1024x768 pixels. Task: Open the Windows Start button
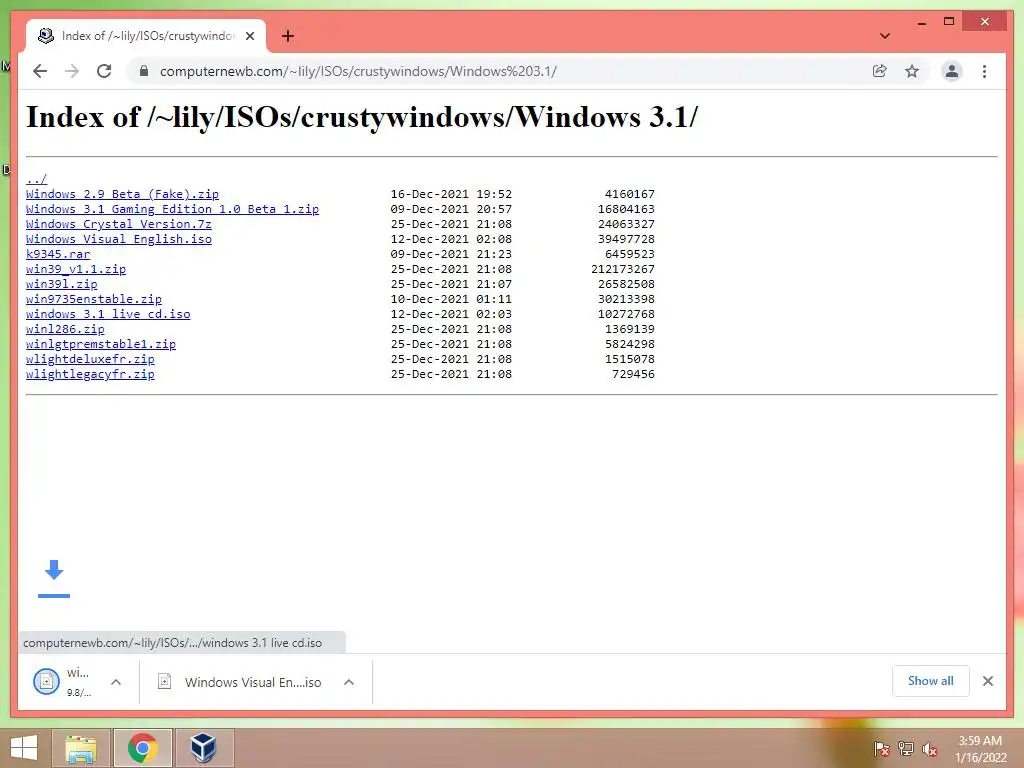tap(24, 748)
